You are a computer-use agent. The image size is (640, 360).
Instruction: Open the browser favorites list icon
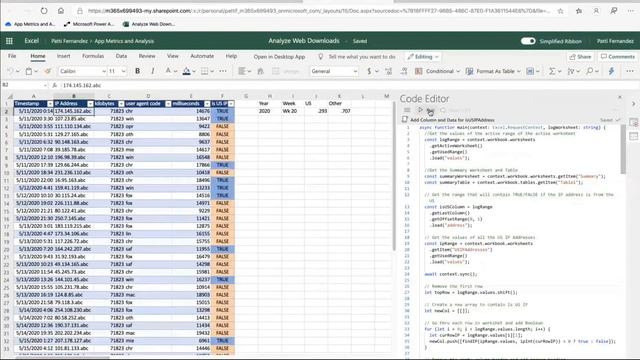pos(579,11)
